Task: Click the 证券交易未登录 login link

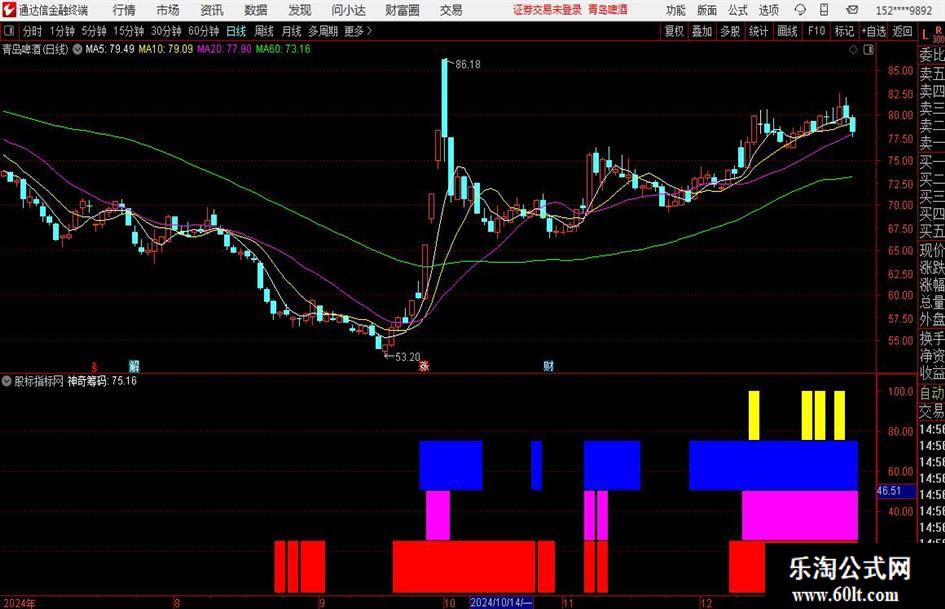Action: pyautogui.click(x=547, y=10)
